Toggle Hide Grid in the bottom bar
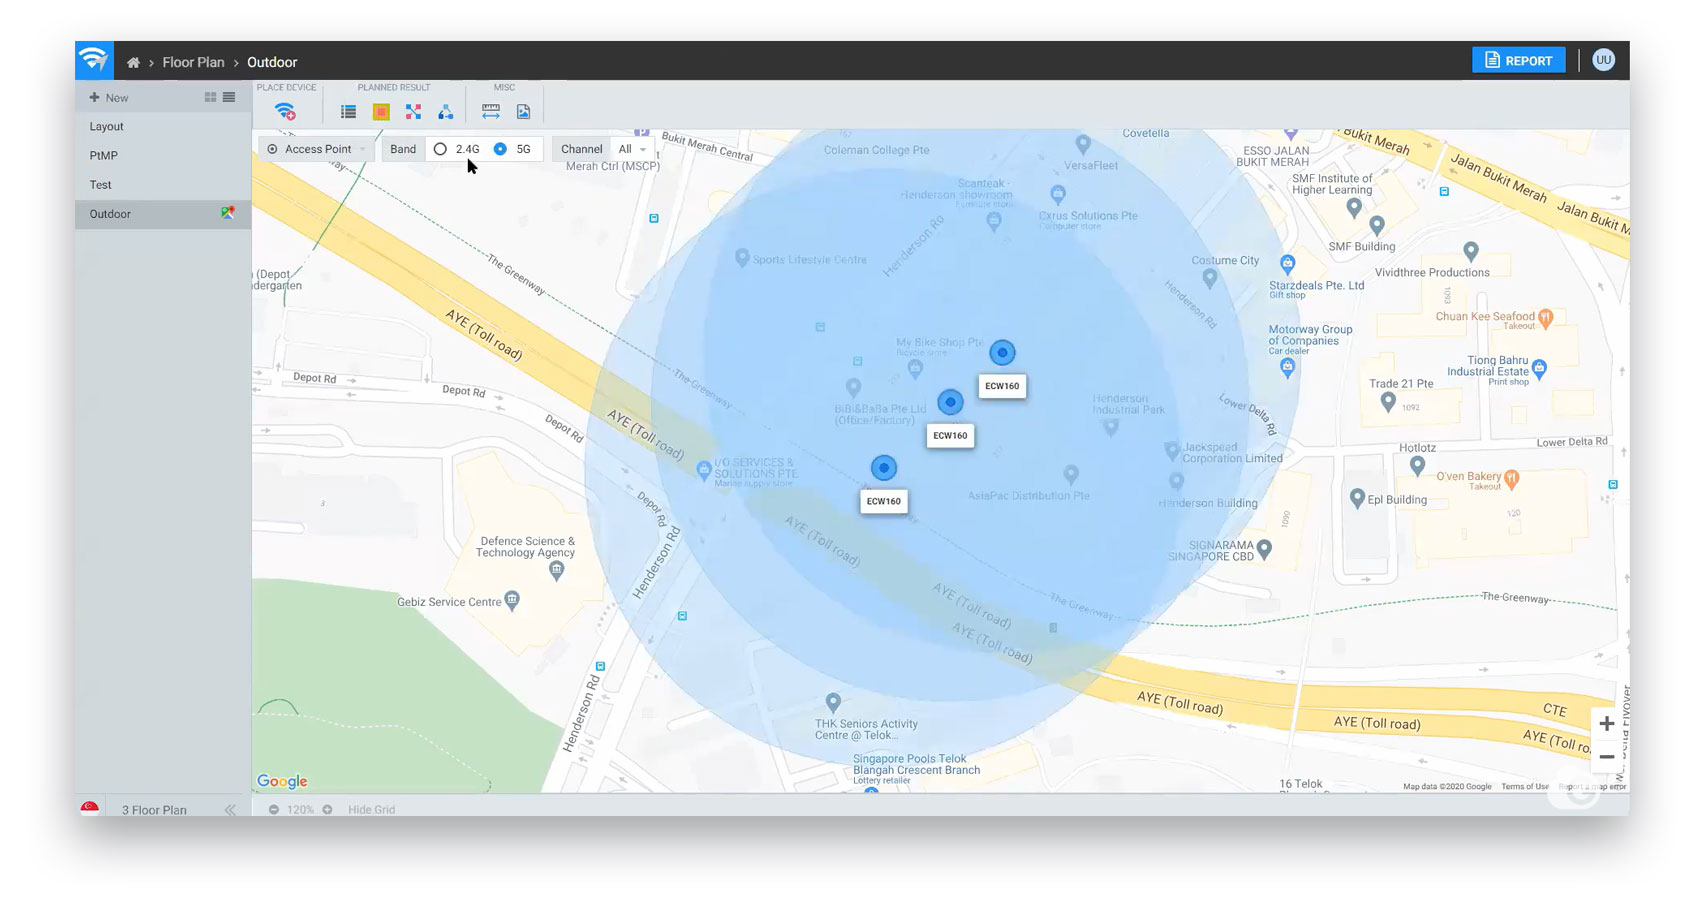 coord(371,809)
